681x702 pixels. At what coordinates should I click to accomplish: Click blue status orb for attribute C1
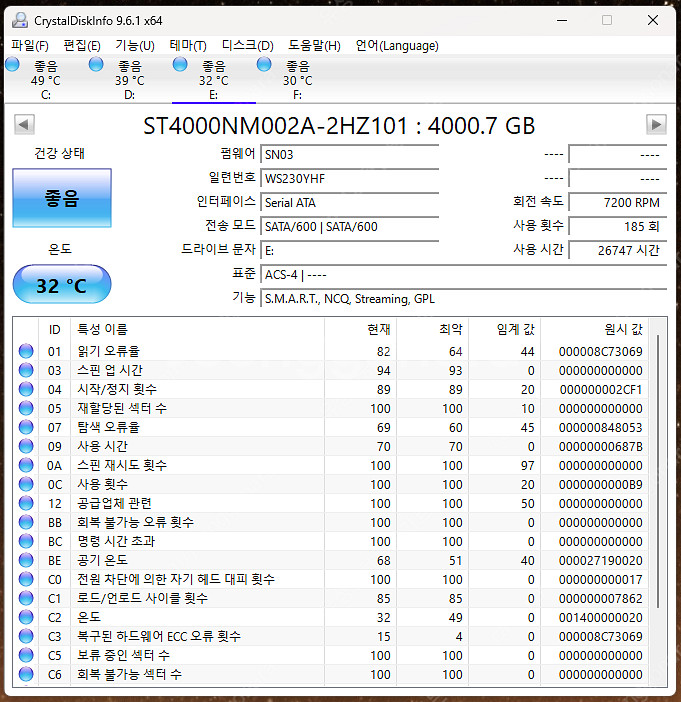[x=26, y=598]
